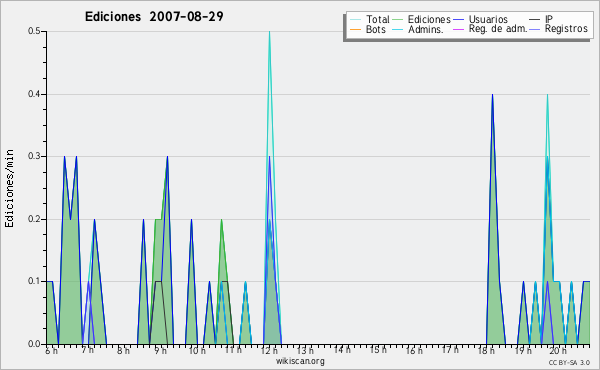
Task: Click the wikiscan.org link below the chart
Action: click(x=300, y=361)
